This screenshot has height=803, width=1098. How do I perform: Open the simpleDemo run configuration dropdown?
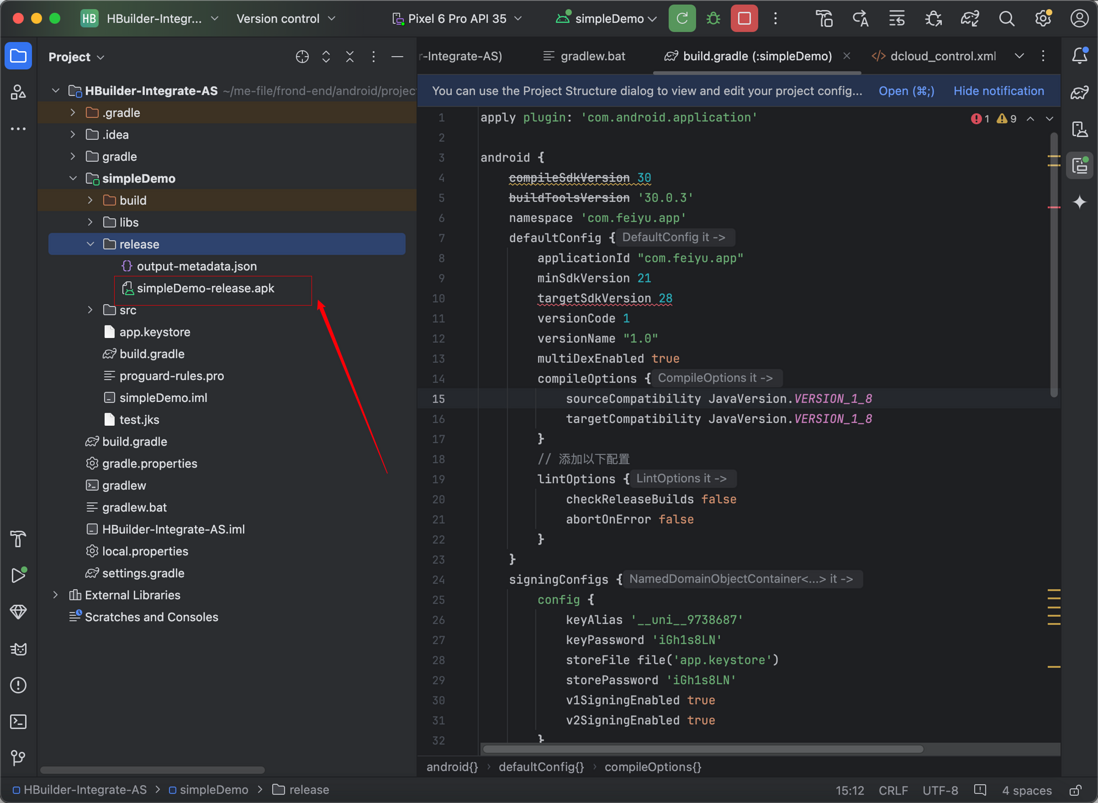click(x=606, y=19)
